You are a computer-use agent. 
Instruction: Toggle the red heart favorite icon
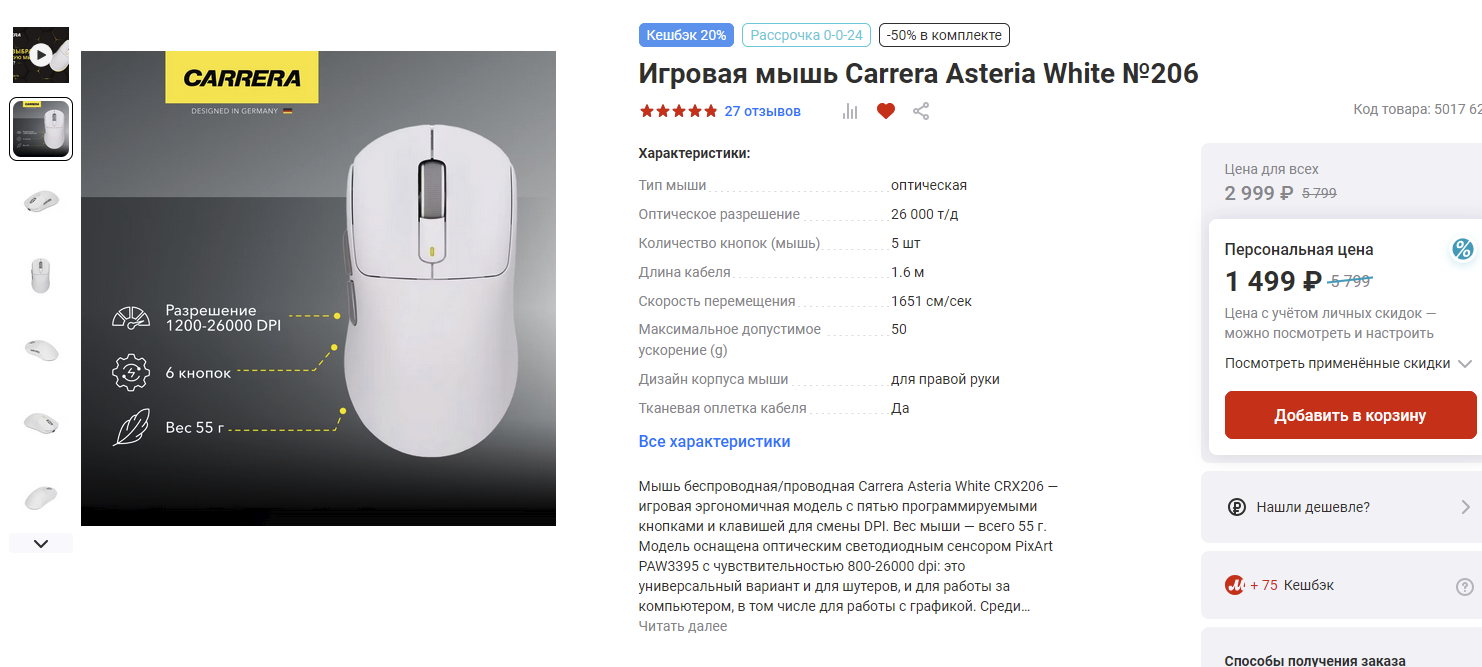(x=885, y=111)
